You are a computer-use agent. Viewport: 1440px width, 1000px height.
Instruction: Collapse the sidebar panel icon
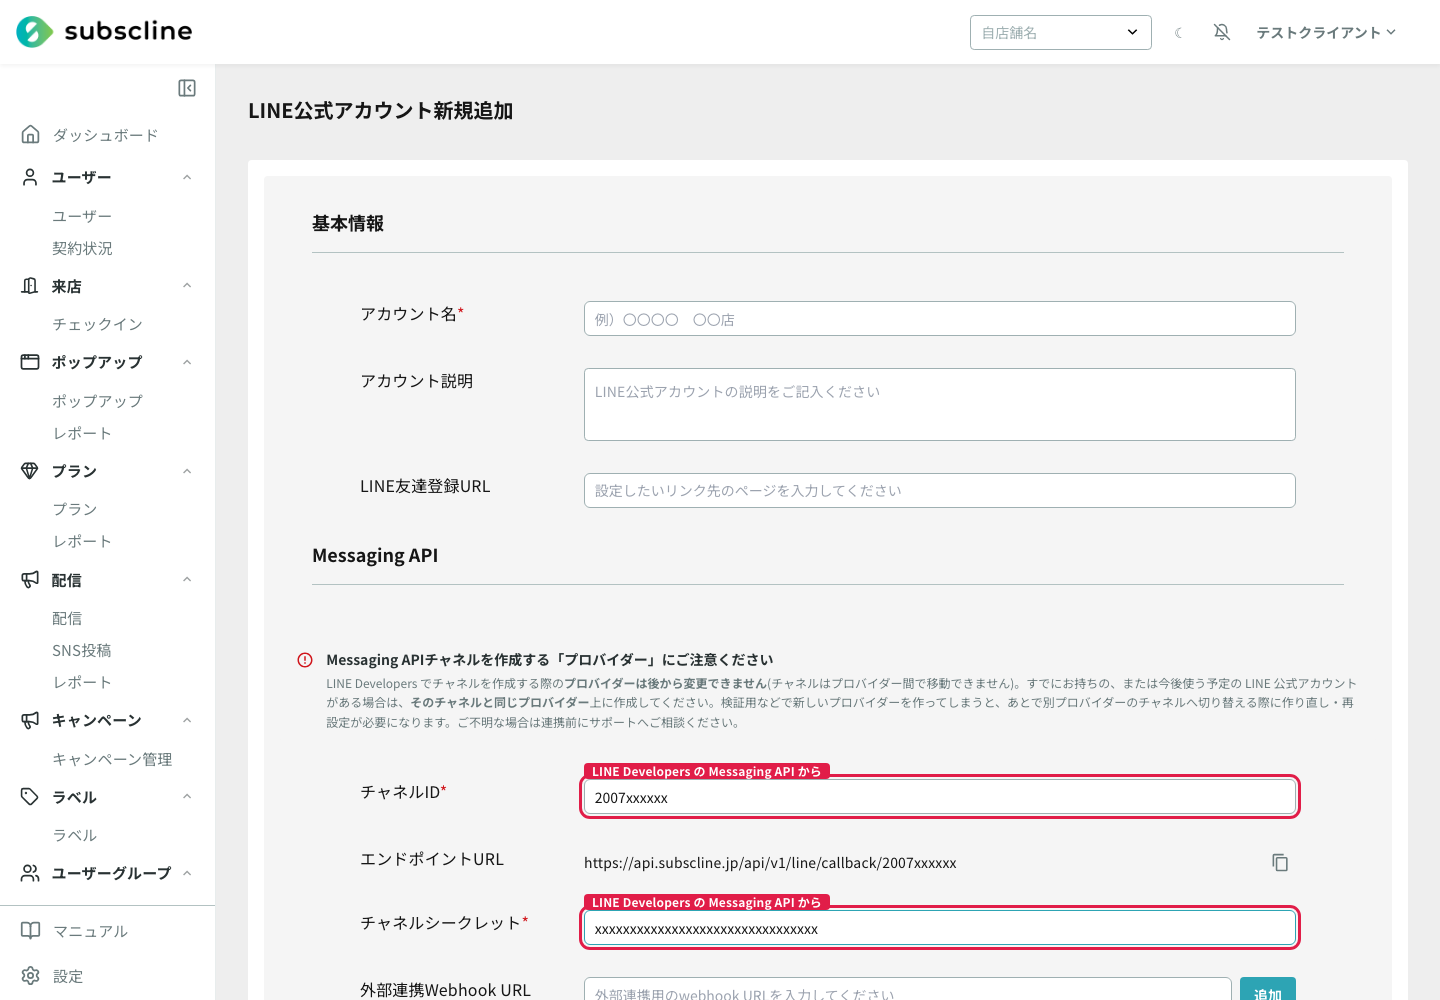point(187,88)
